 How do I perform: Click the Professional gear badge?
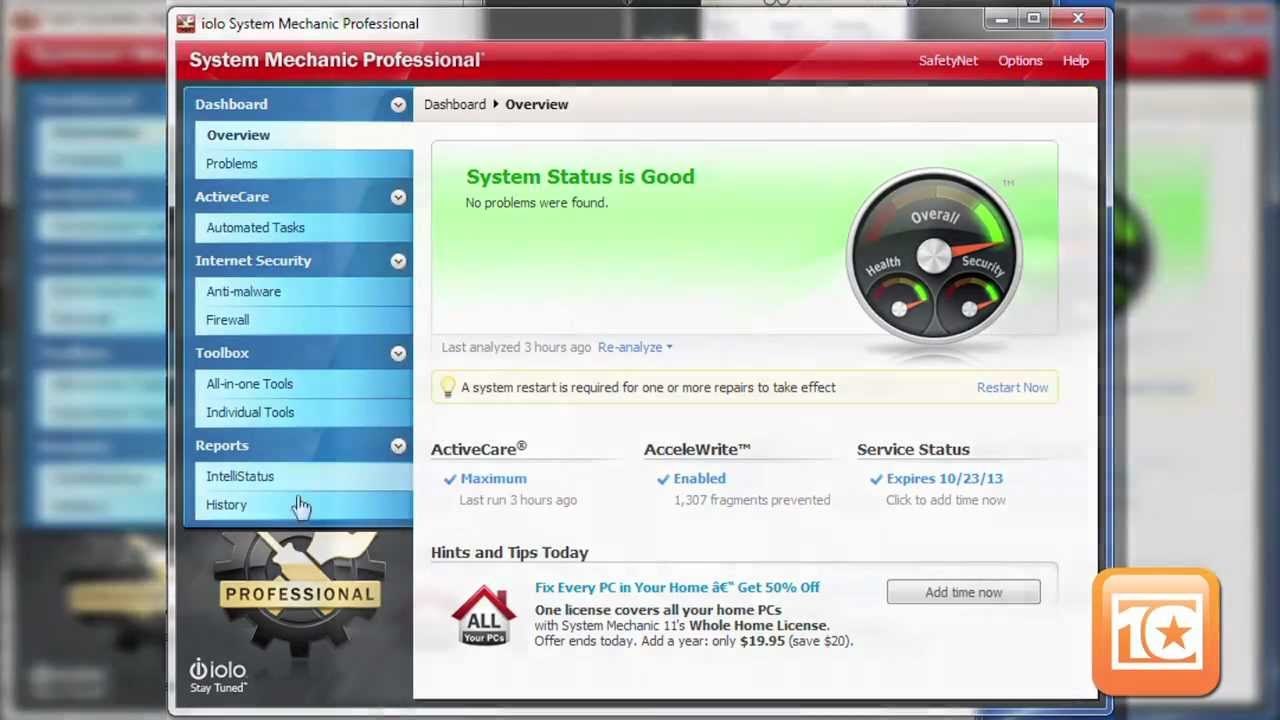pos(298,592)
